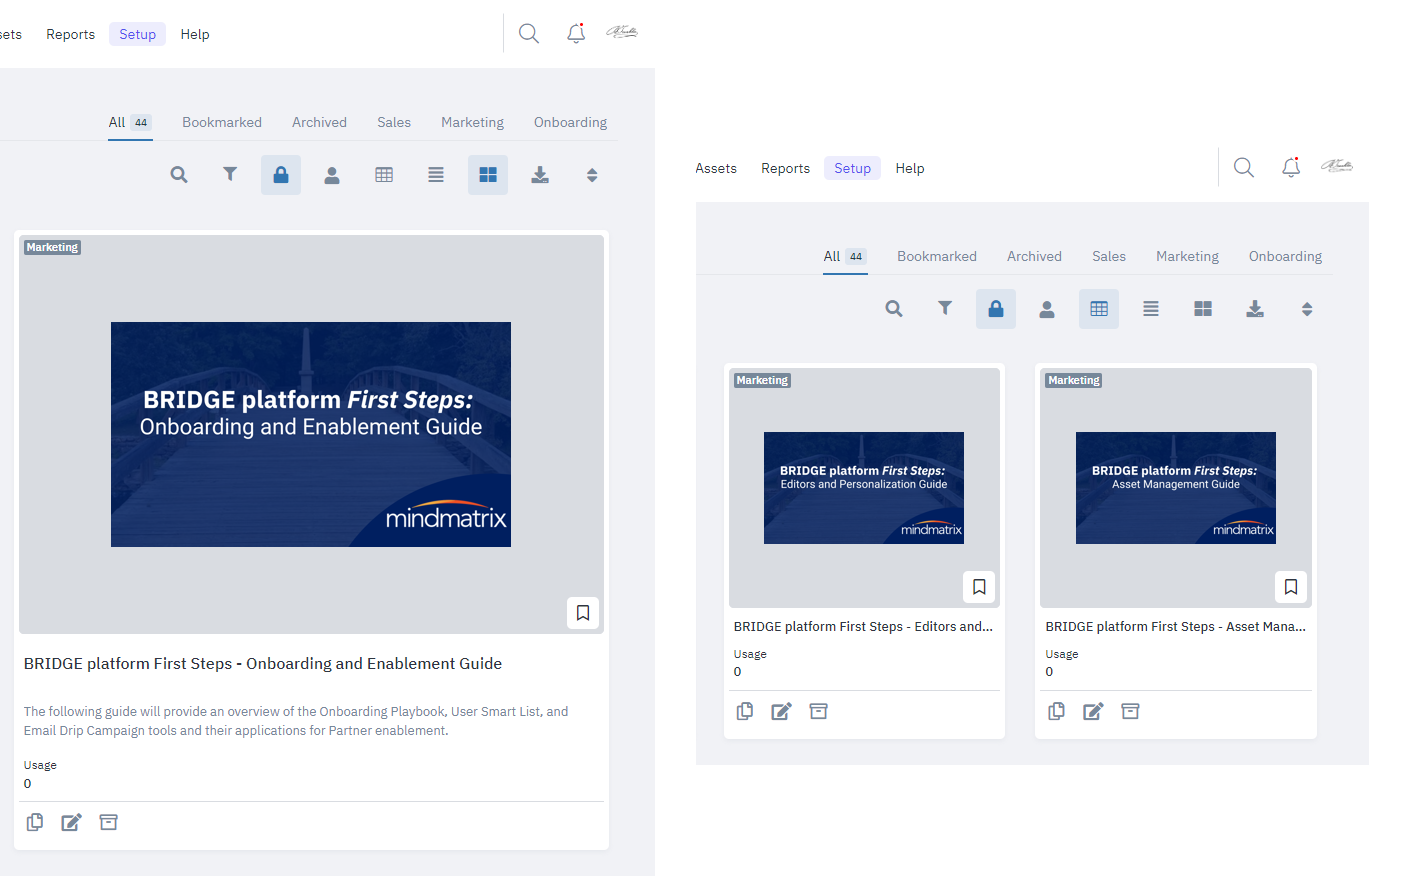Screen dimensions: 1406x876
Task: Open Help menu in right header
Action: point(910,168)
